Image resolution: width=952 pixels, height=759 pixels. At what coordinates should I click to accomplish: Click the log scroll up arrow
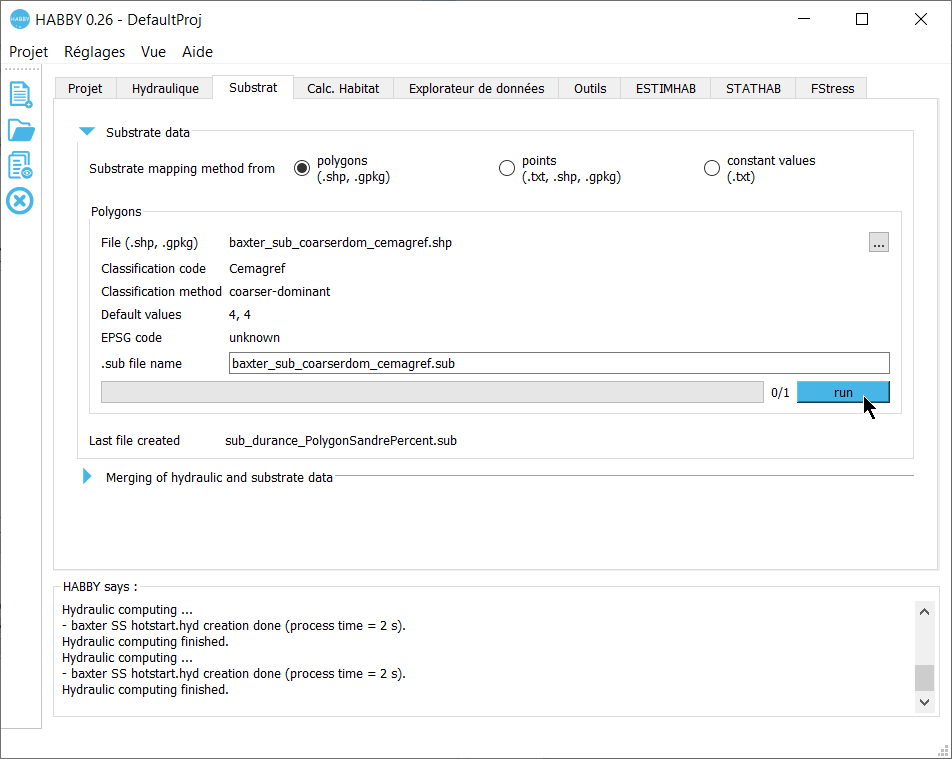924,612
